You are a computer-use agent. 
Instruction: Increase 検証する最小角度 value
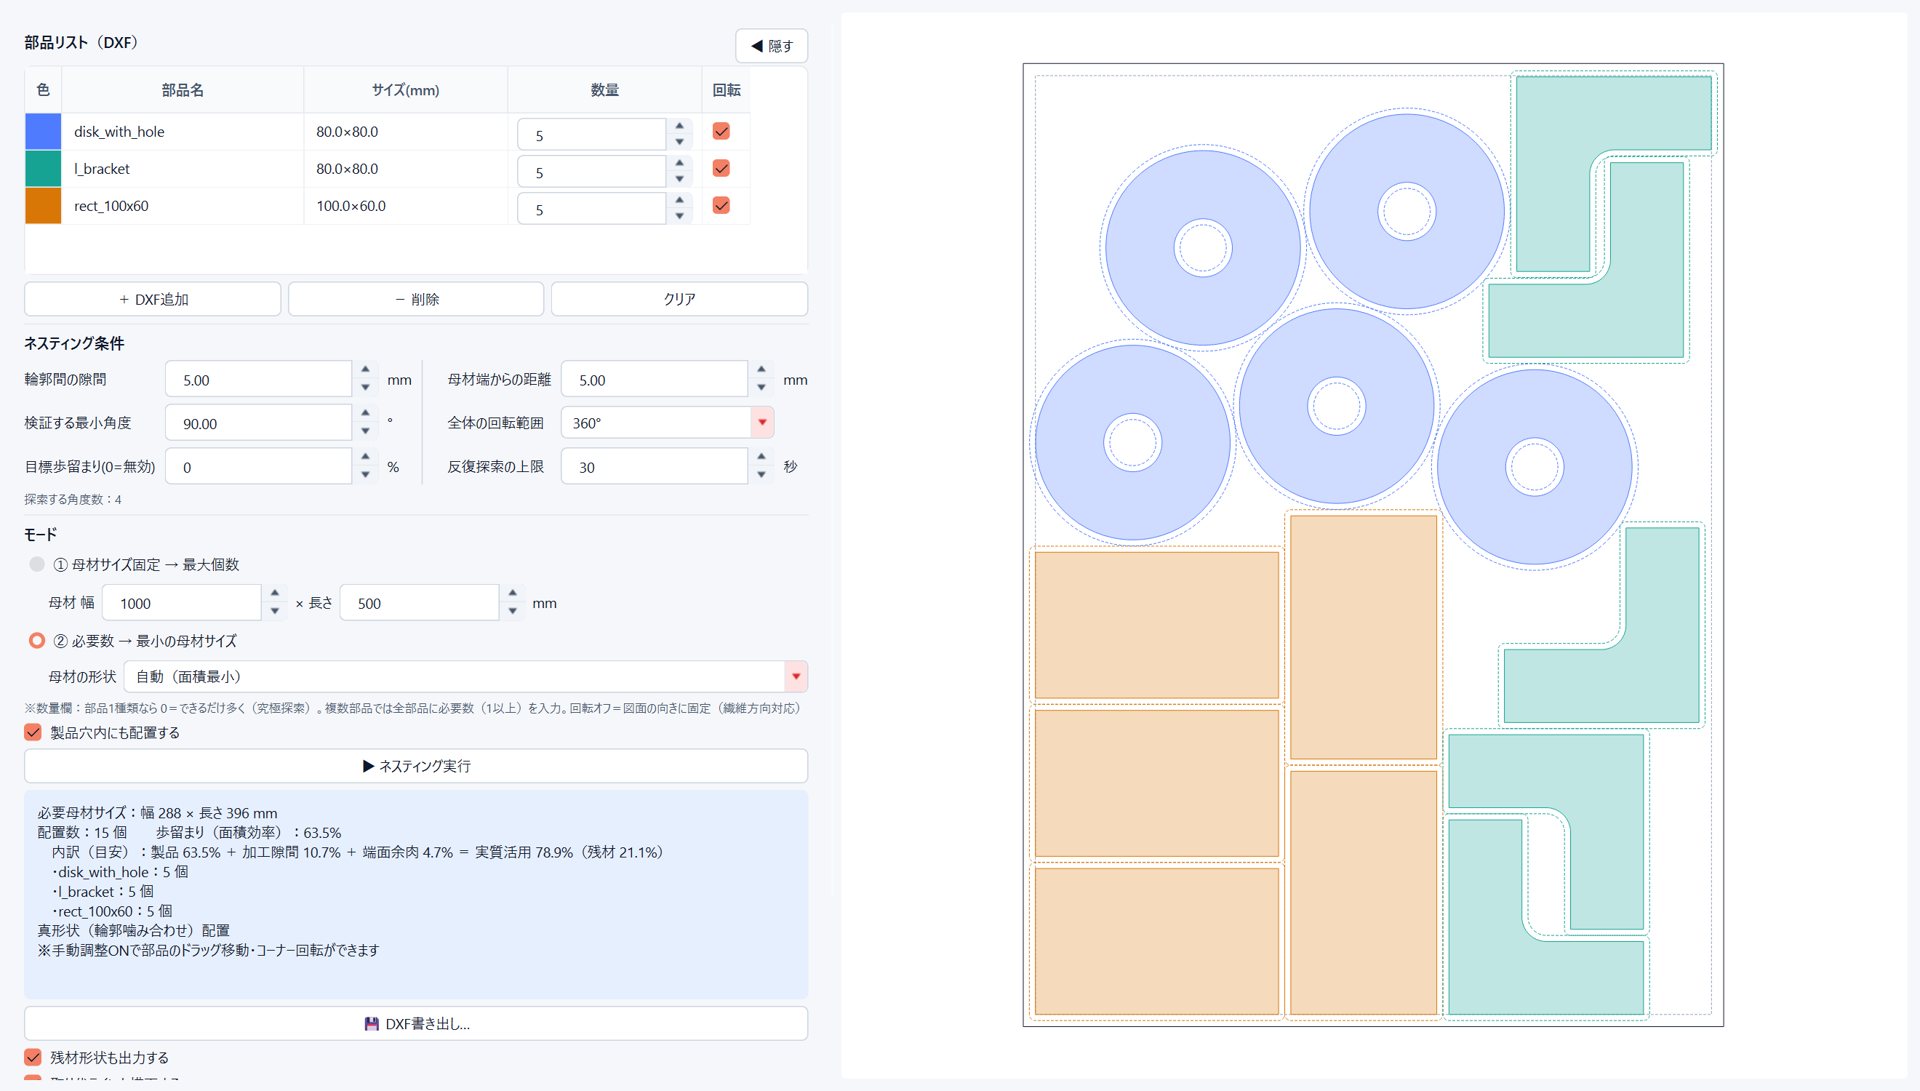[x=366, y=414]
